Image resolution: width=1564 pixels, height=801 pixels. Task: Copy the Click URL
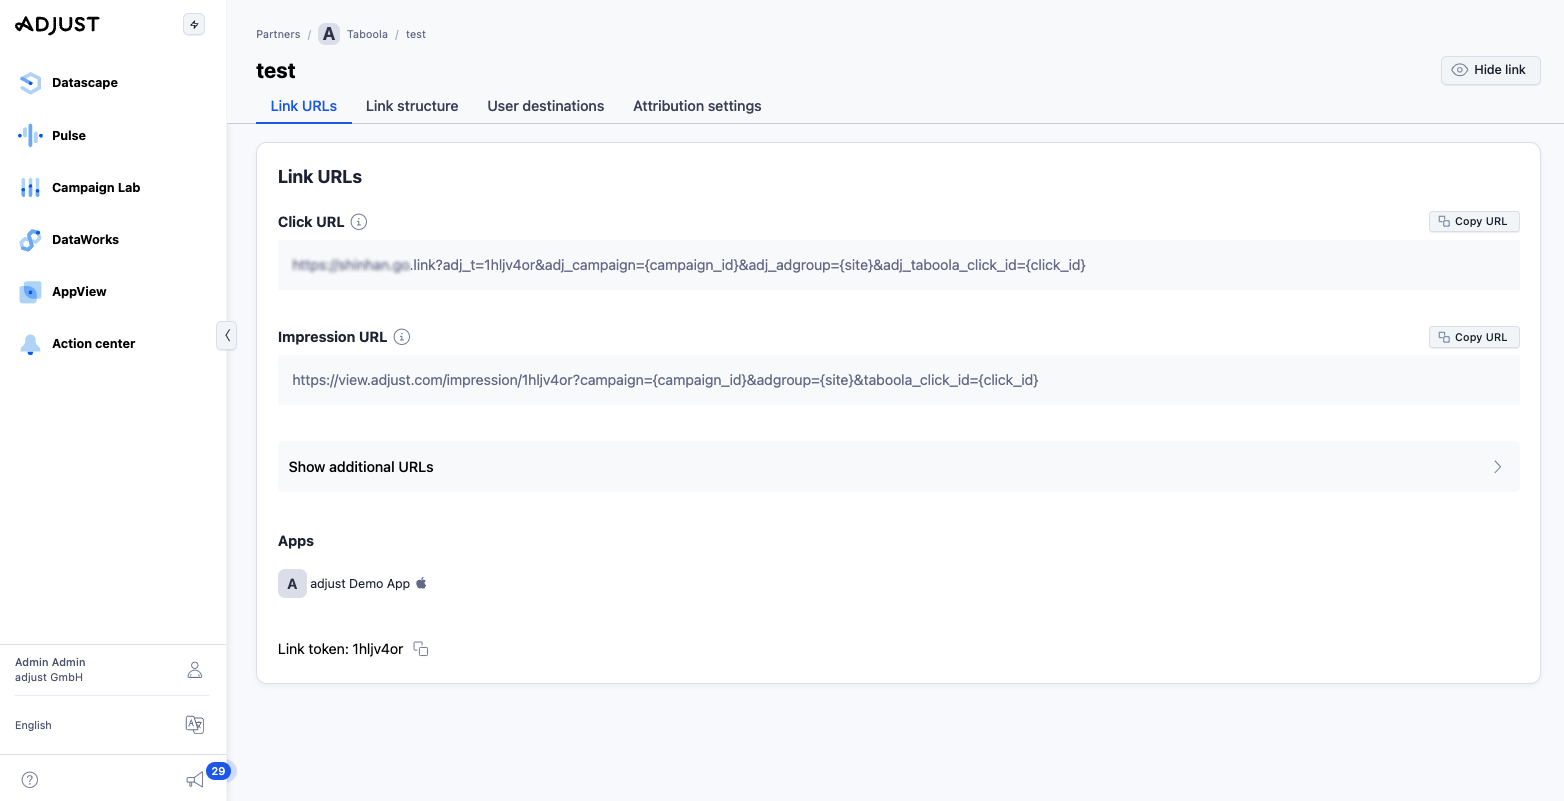(1474, 222)
